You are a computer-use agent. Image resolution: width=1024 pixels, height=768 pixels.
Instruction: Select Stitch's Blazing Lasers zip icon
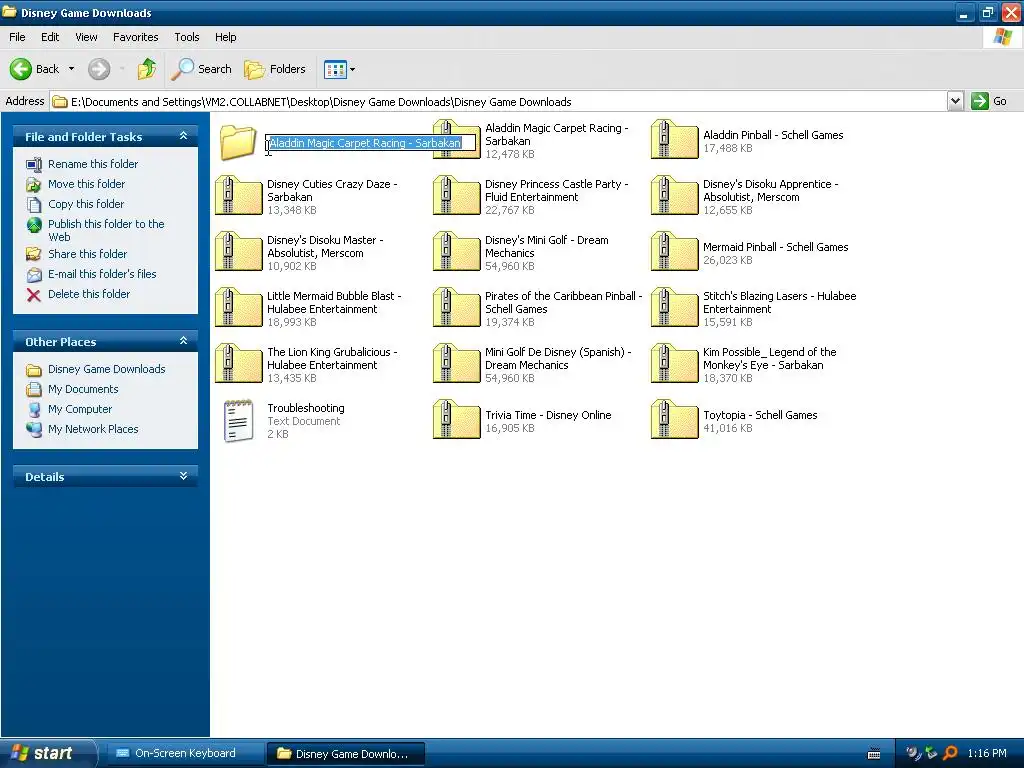coord(674,308)
